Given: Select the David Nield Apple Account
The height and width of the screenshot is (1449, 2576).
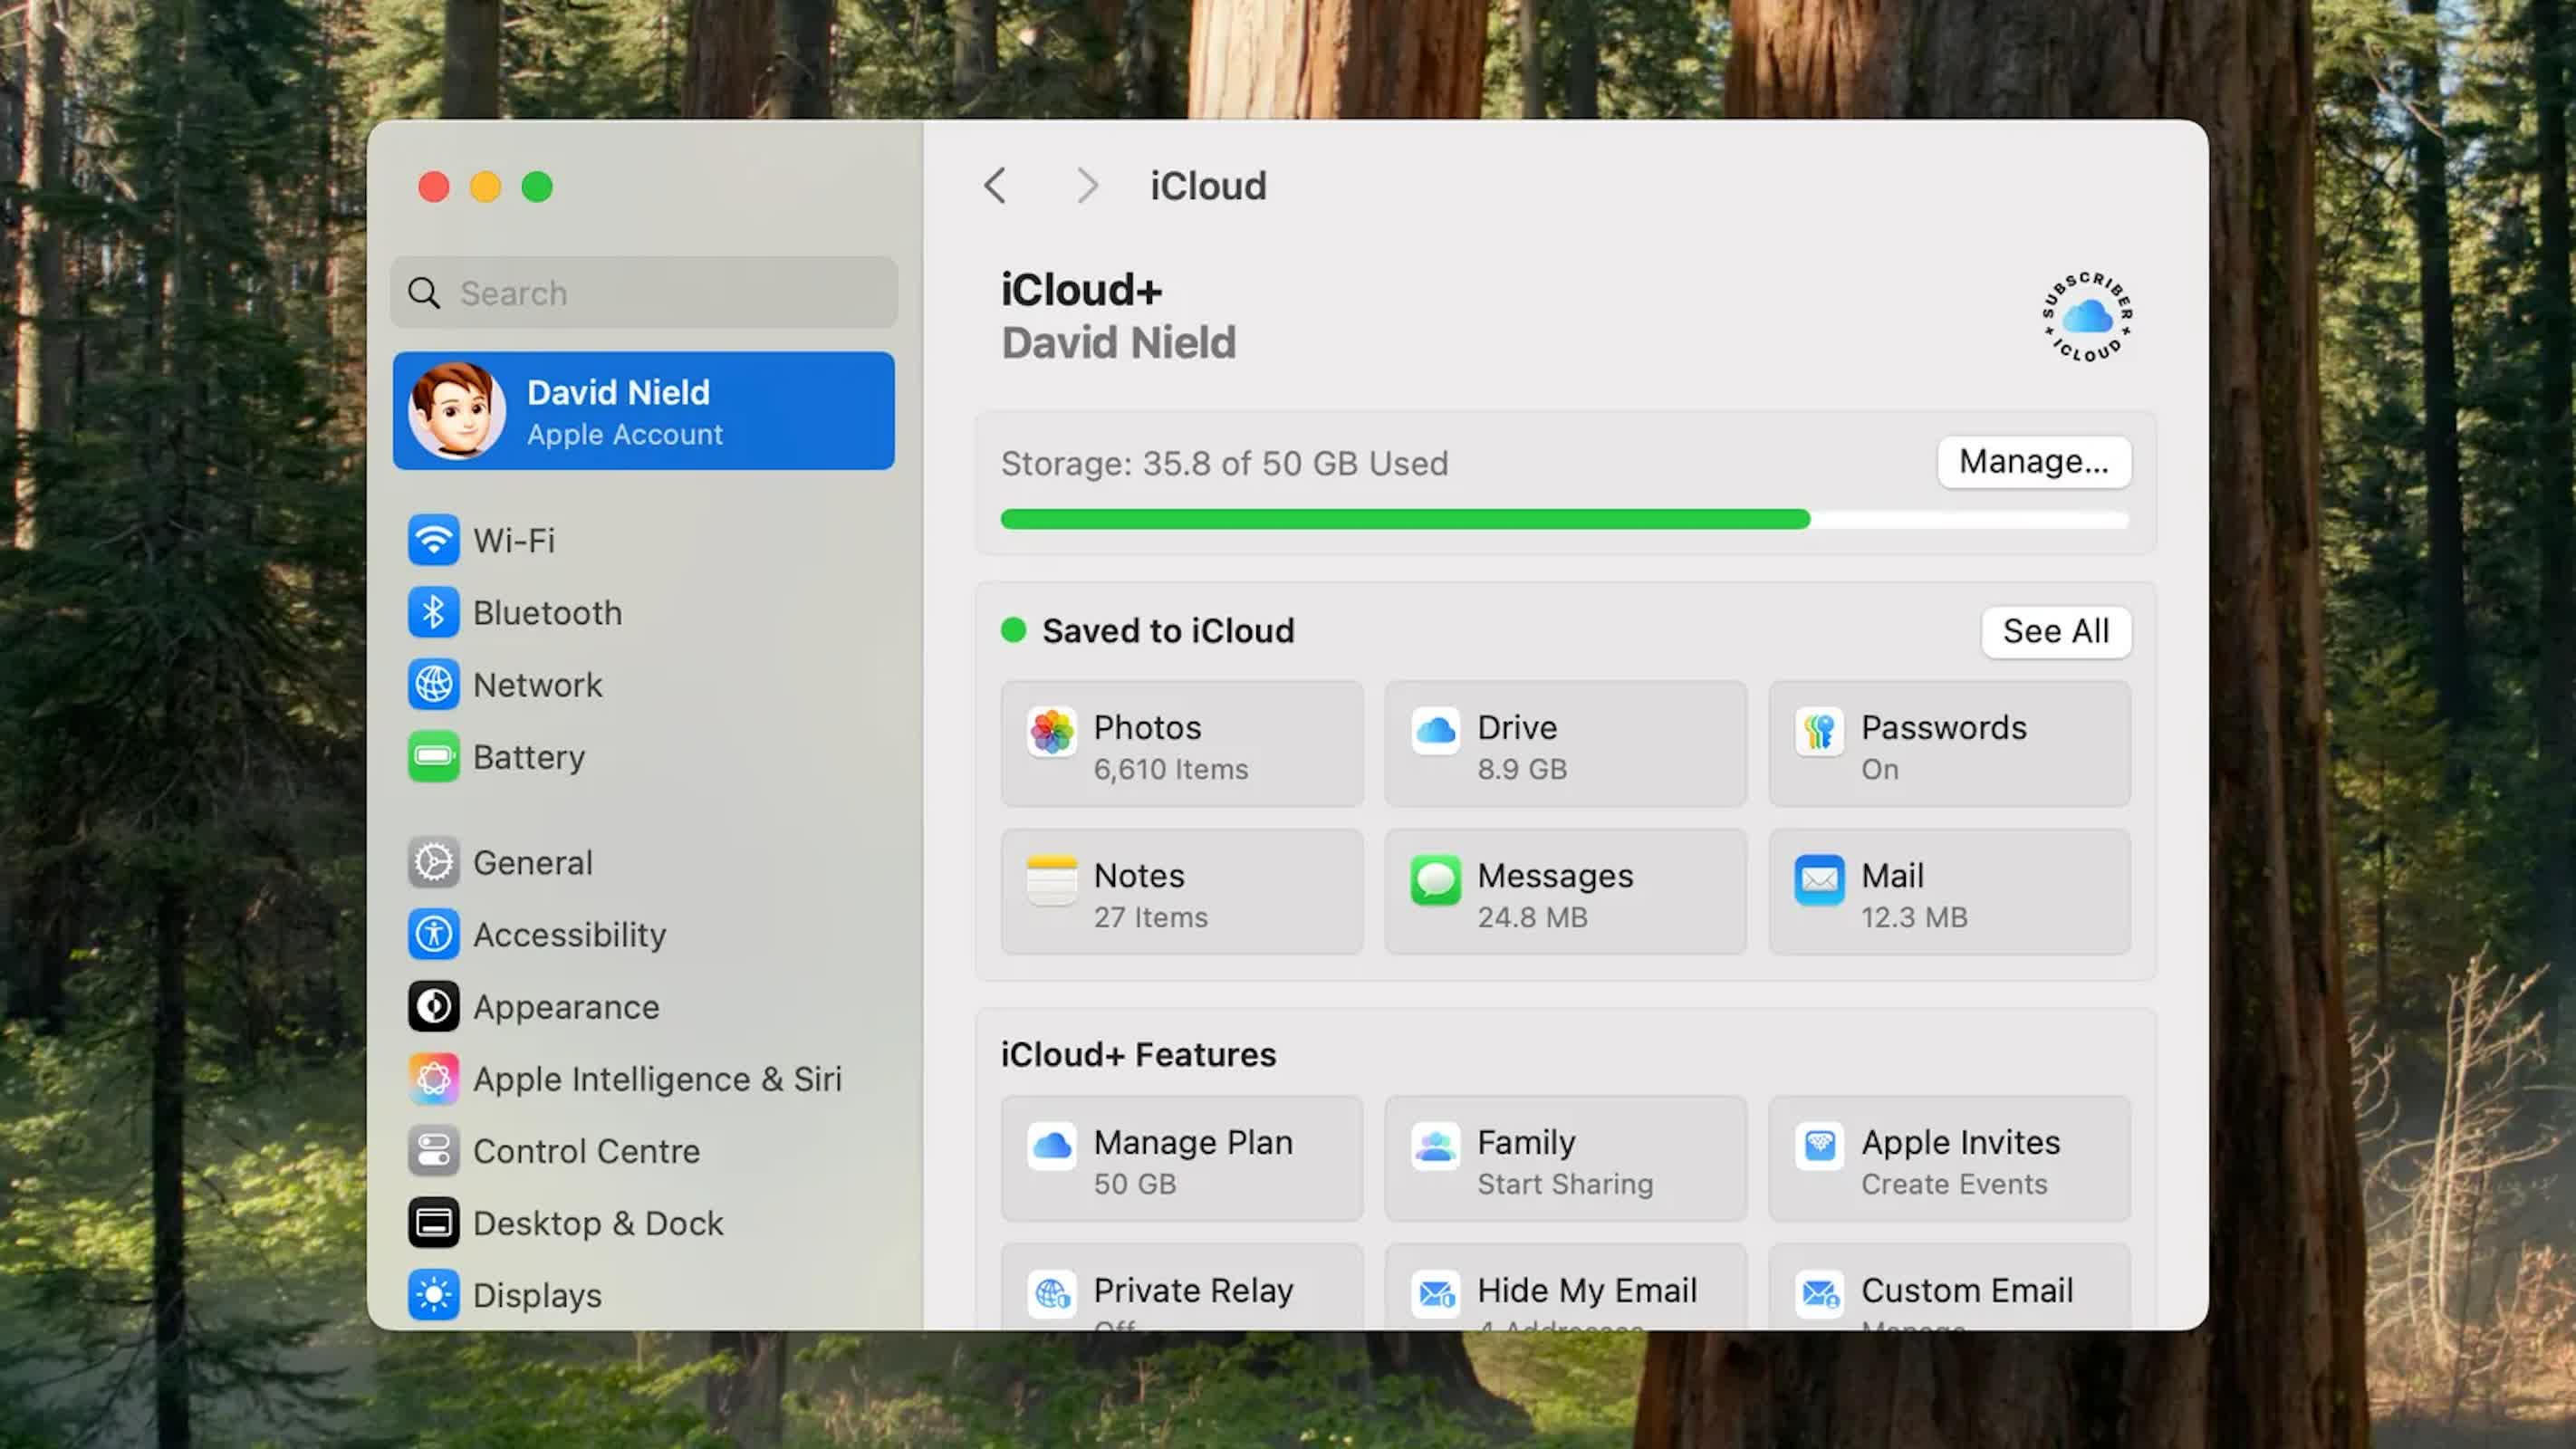Looking at the screenshot, I should (643, 411).
